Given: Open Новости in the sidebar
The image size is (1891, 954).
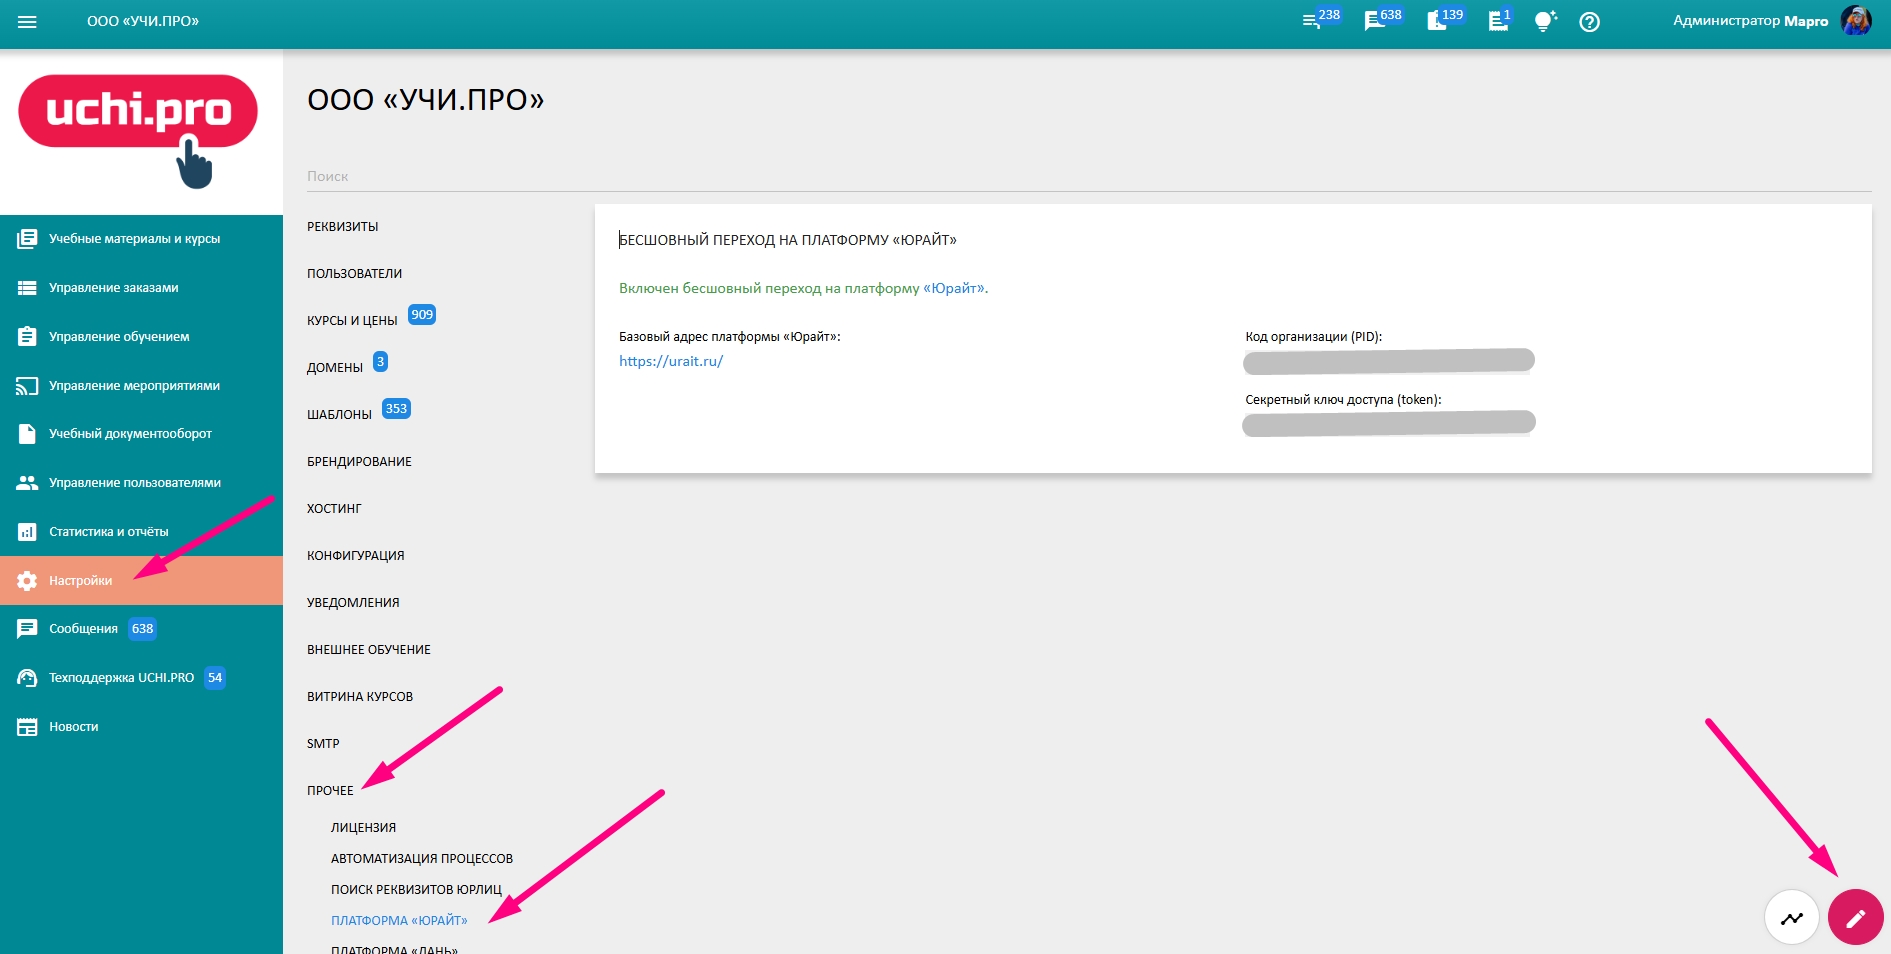Looking at the screenshot, I should click(x=141, y=727).
